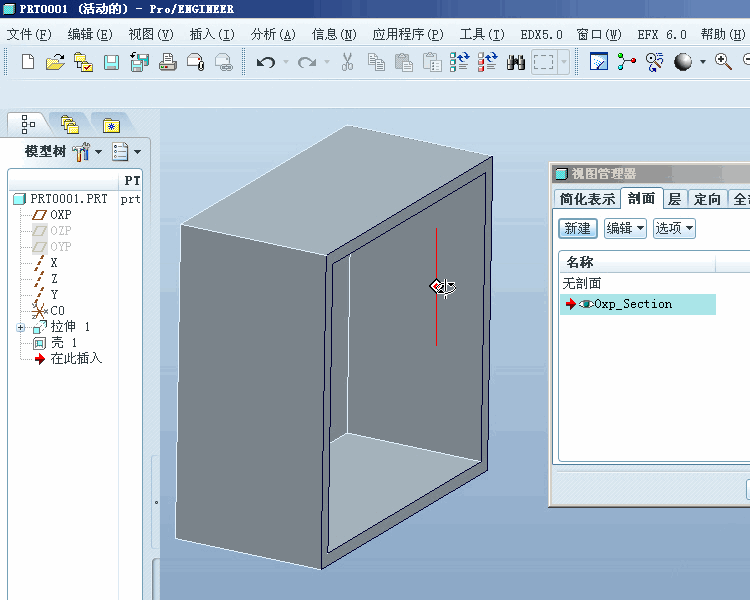Open the undo history dropdown arrow
This screenshot has width=750, height=600.
pyautogui.click(x=286, y=62)
